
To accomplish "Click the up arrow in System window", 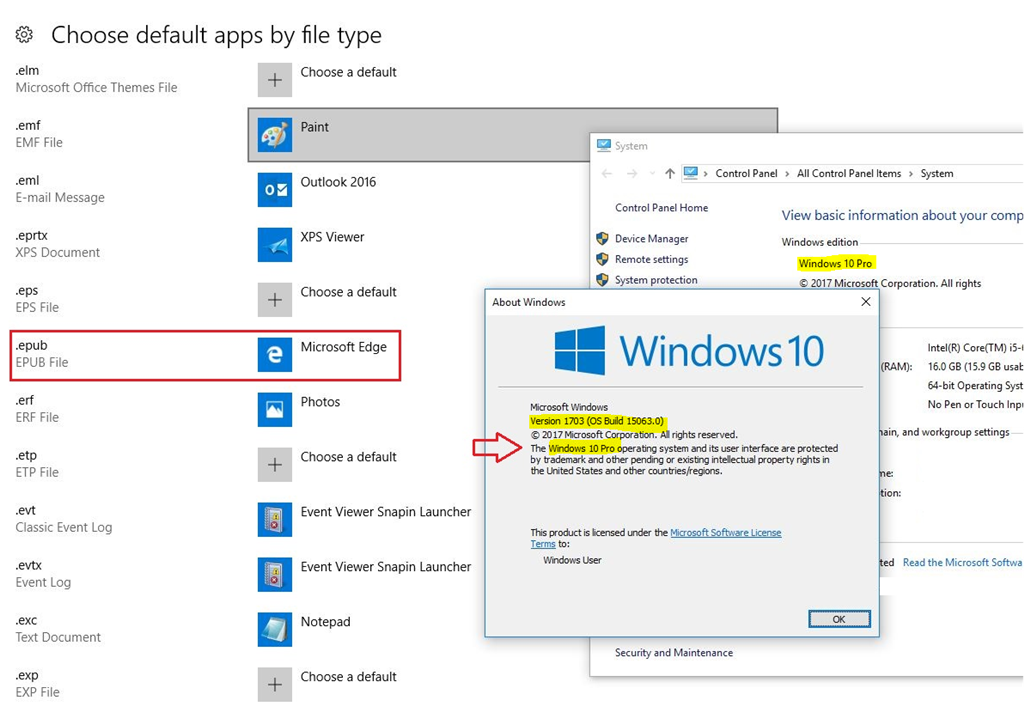I will [669, 174].
